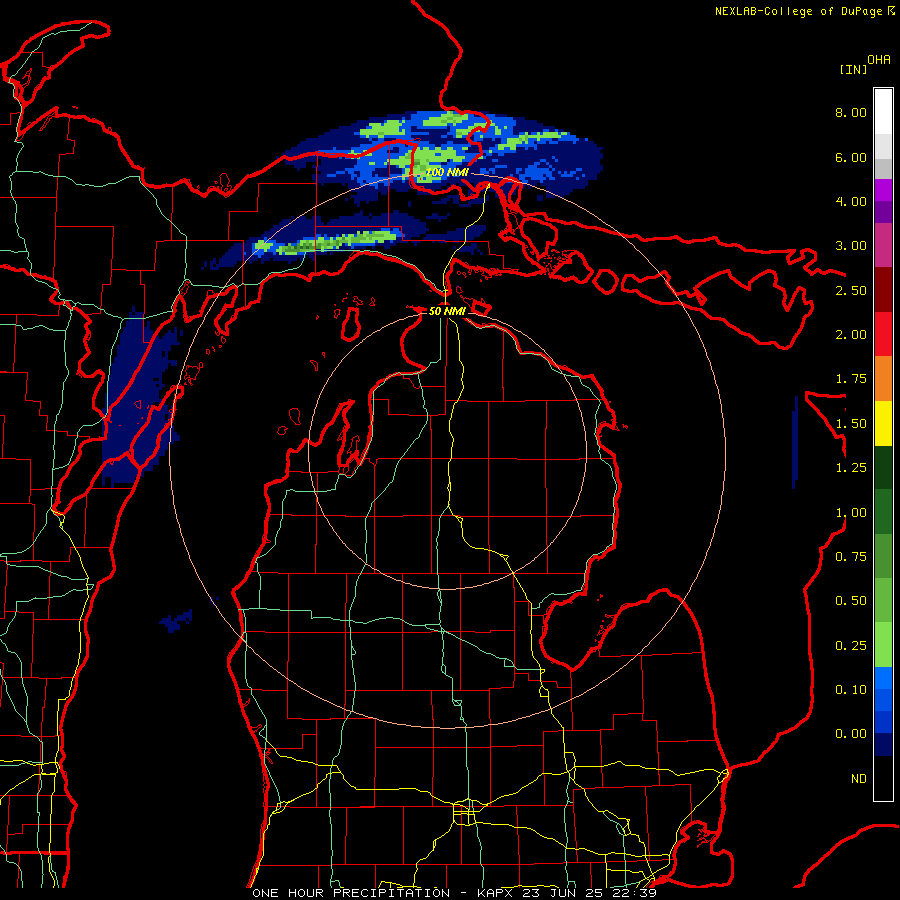Click the One Hour Precipitation KAPX caption
Viewport: 900px width, 900px height.
pos(454,893)
